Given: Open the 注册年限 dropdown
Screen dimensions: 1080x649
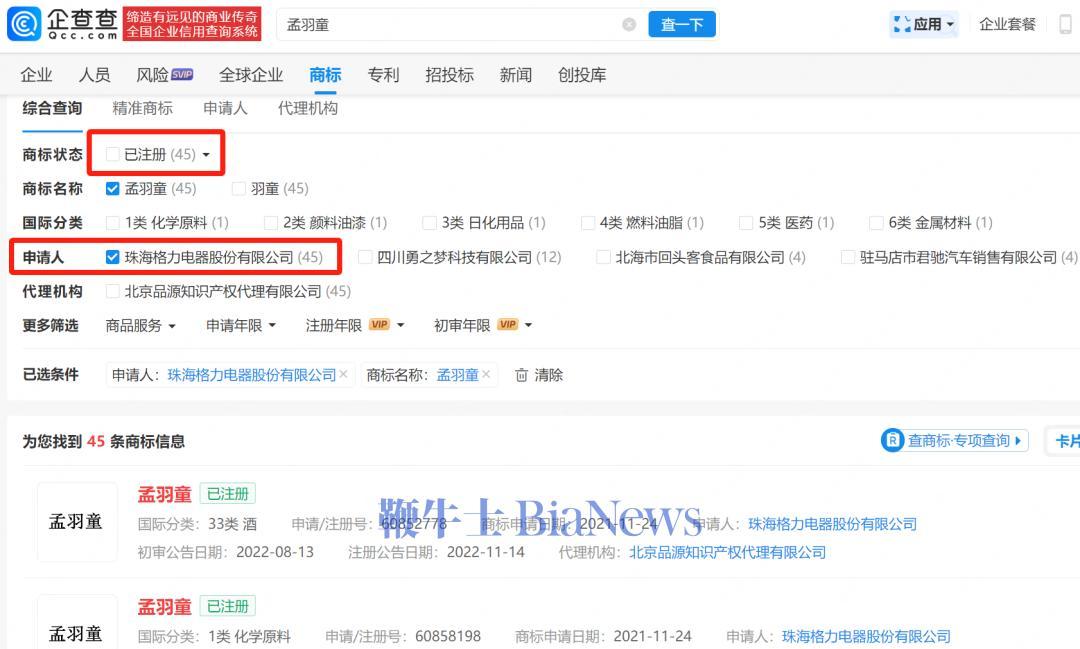Looking at the screenshot, I should [355, 325].
